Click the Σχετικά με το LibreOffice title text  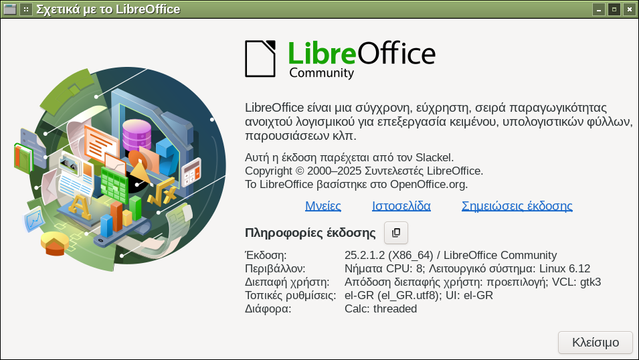tap(108, 9)
